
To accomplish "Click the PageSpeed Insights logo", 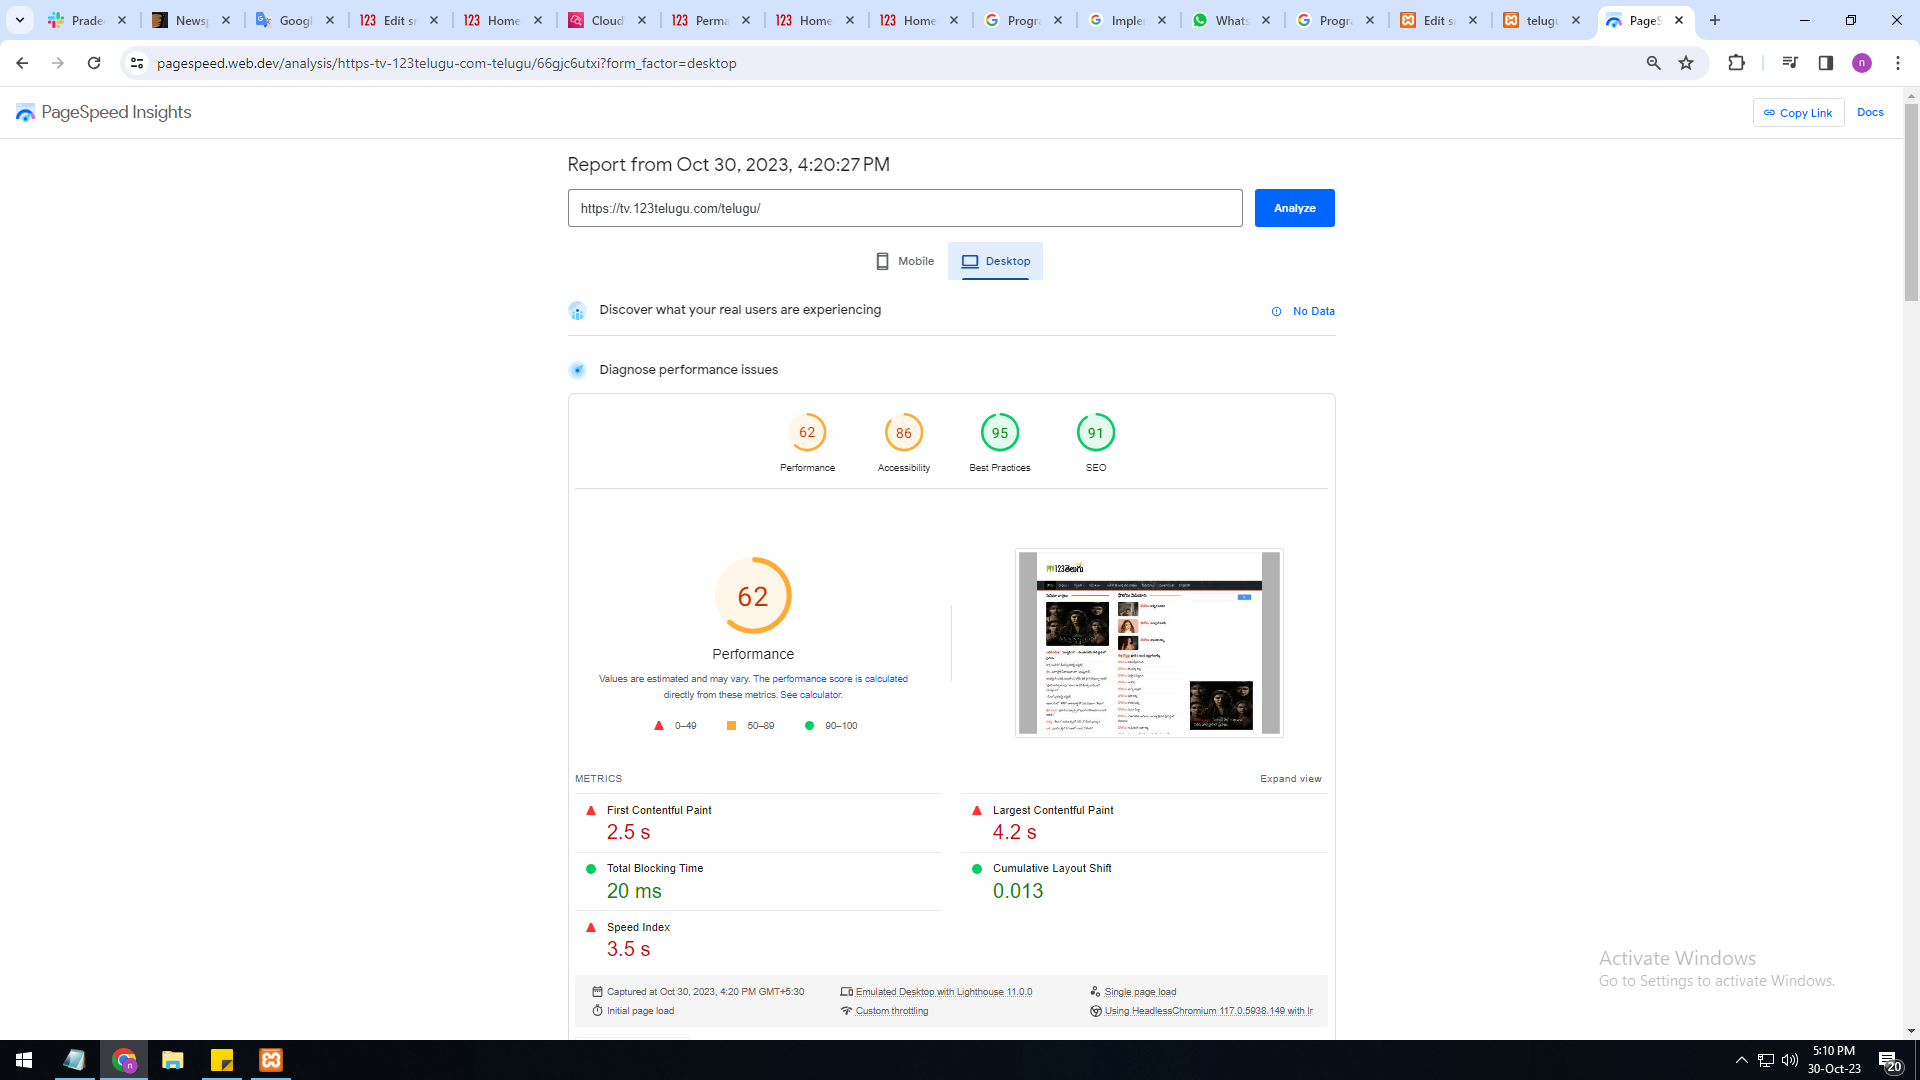I will [x=104, y=113].
